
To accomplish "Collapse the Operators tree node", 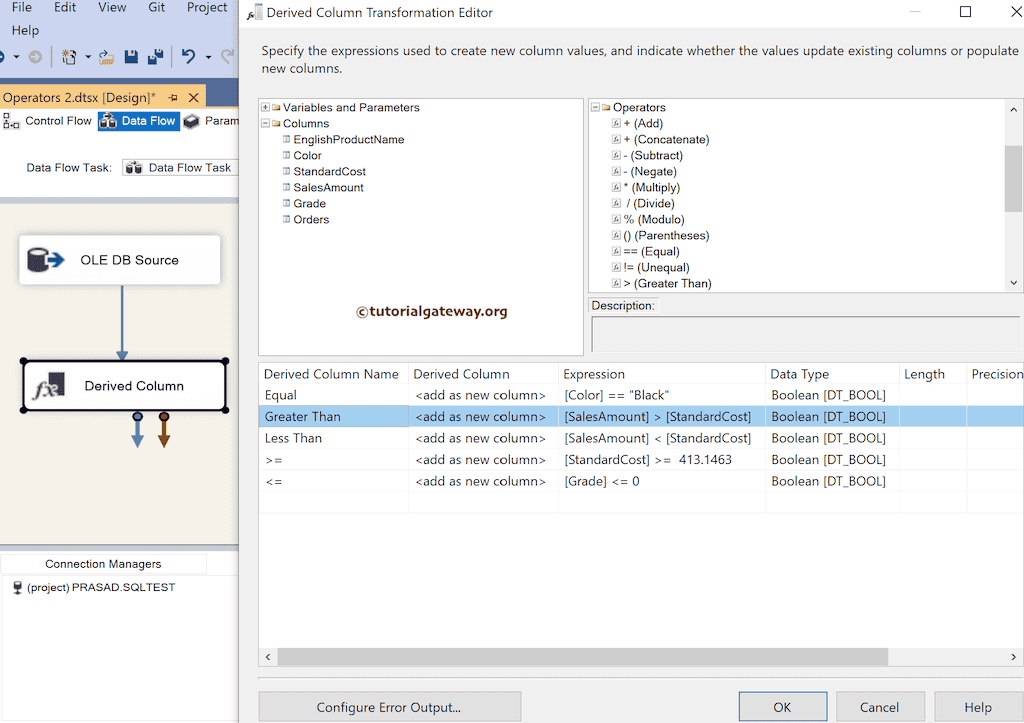I will (x=595, y=107).
